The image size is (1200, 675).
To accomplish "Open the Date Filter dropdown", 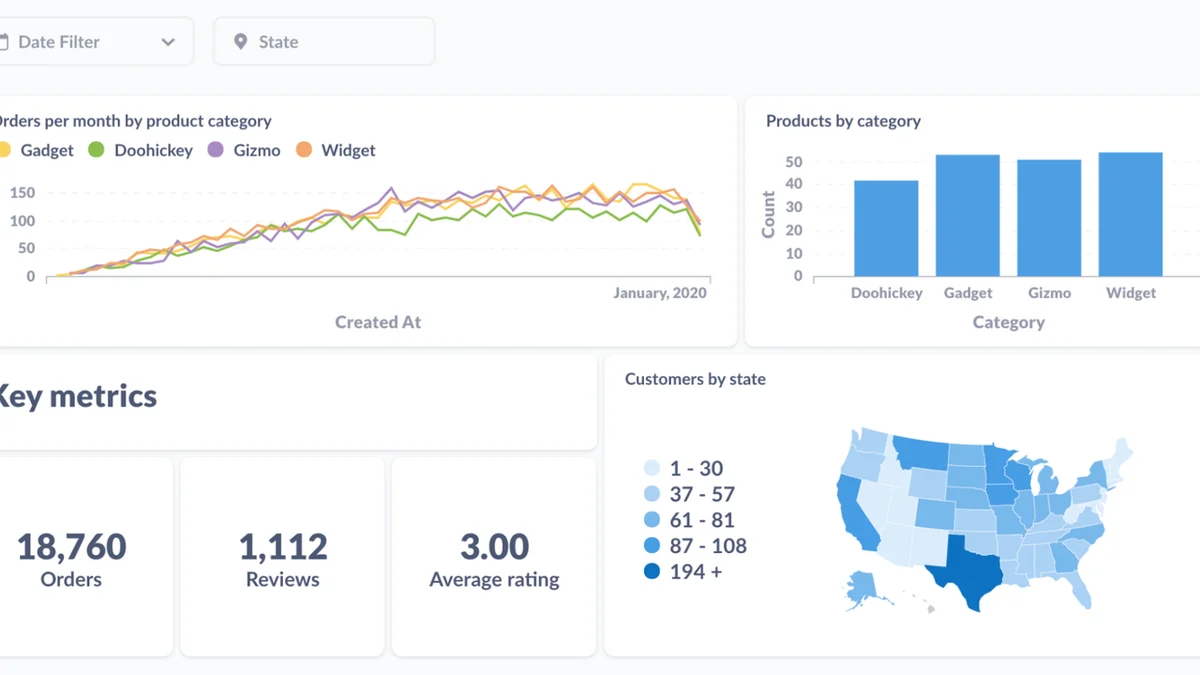I will point(96,42).
